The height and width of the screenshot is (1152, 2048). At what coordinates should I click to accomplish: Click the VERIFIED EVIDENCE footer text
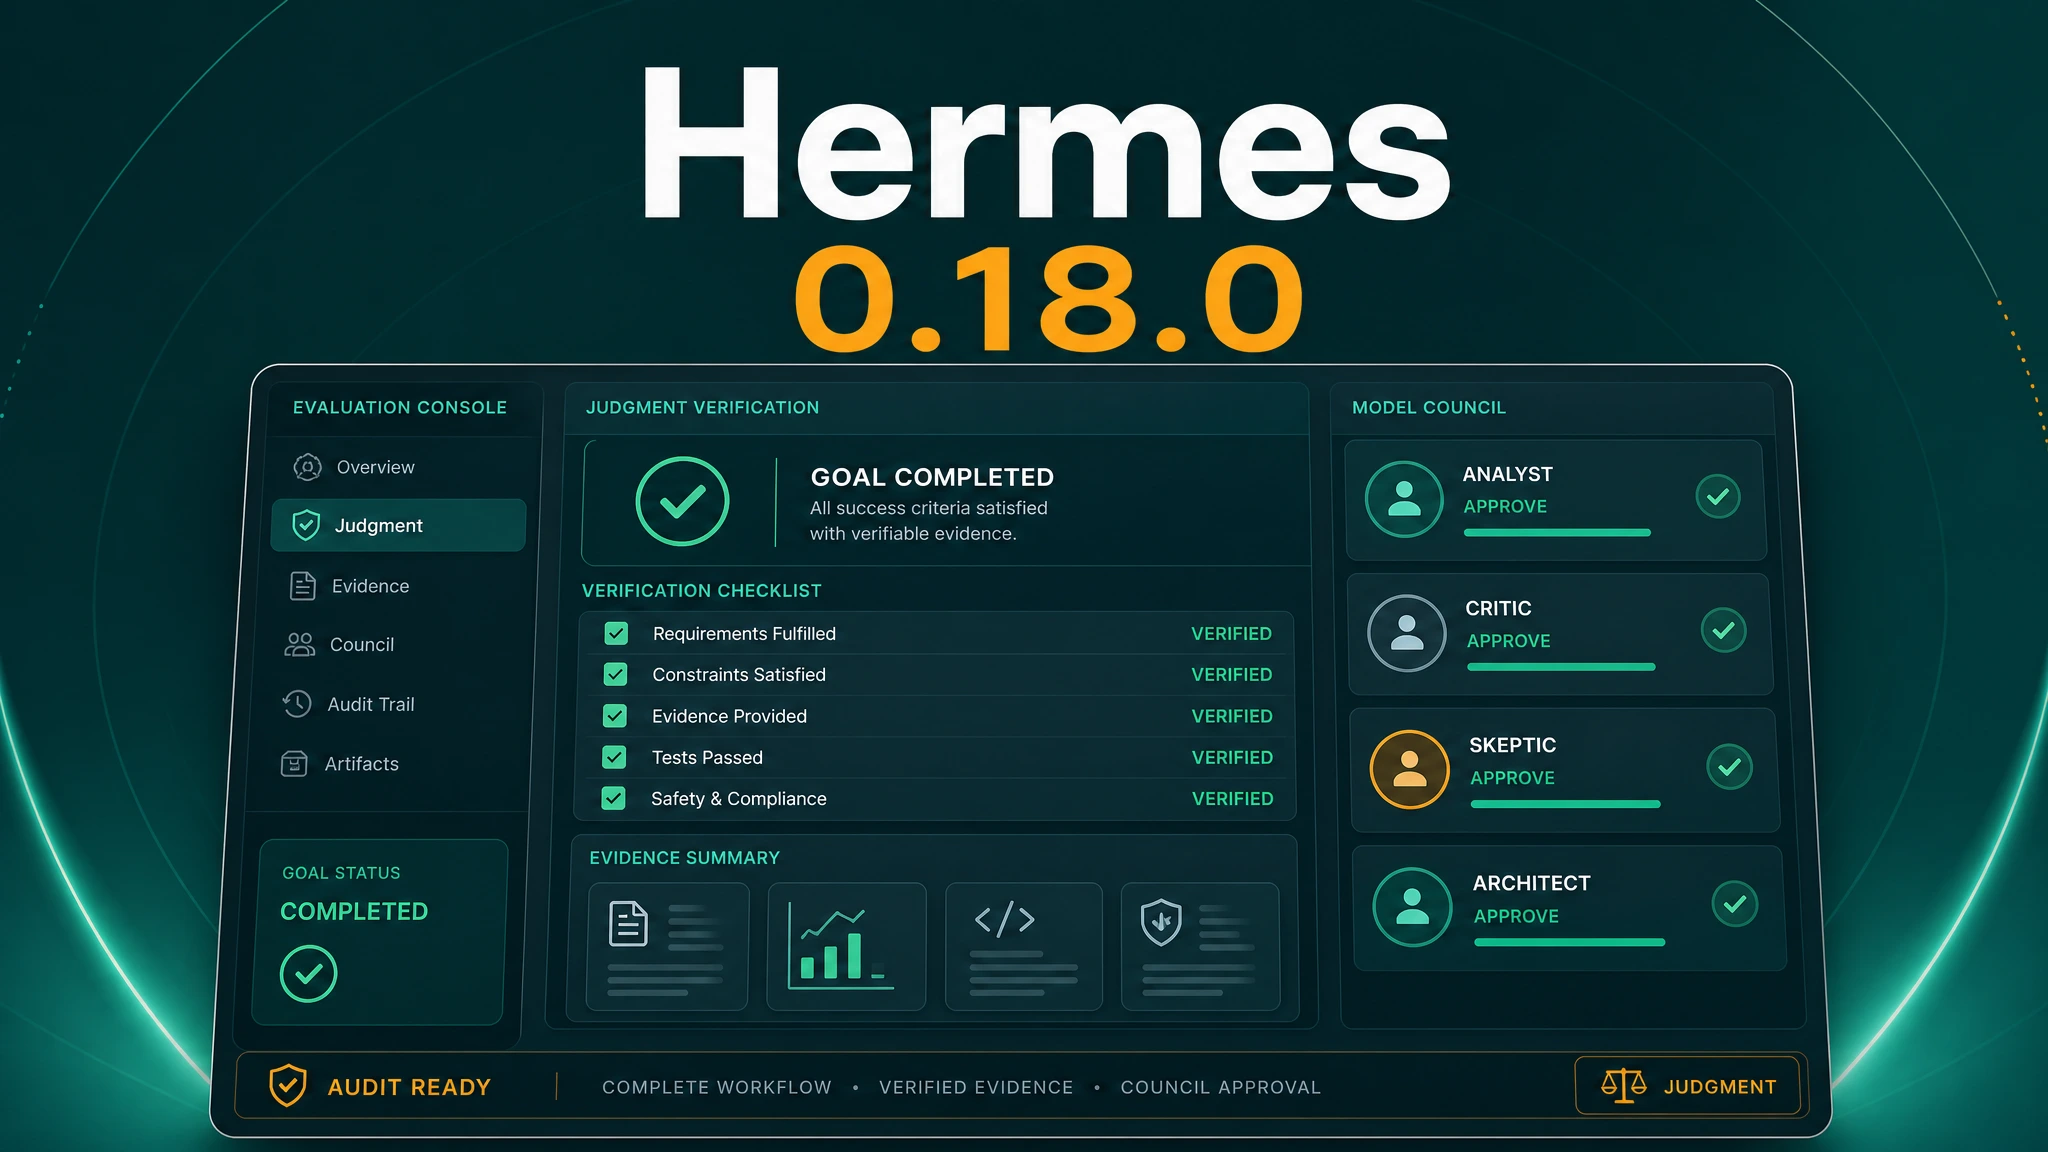click(976, 1087)
